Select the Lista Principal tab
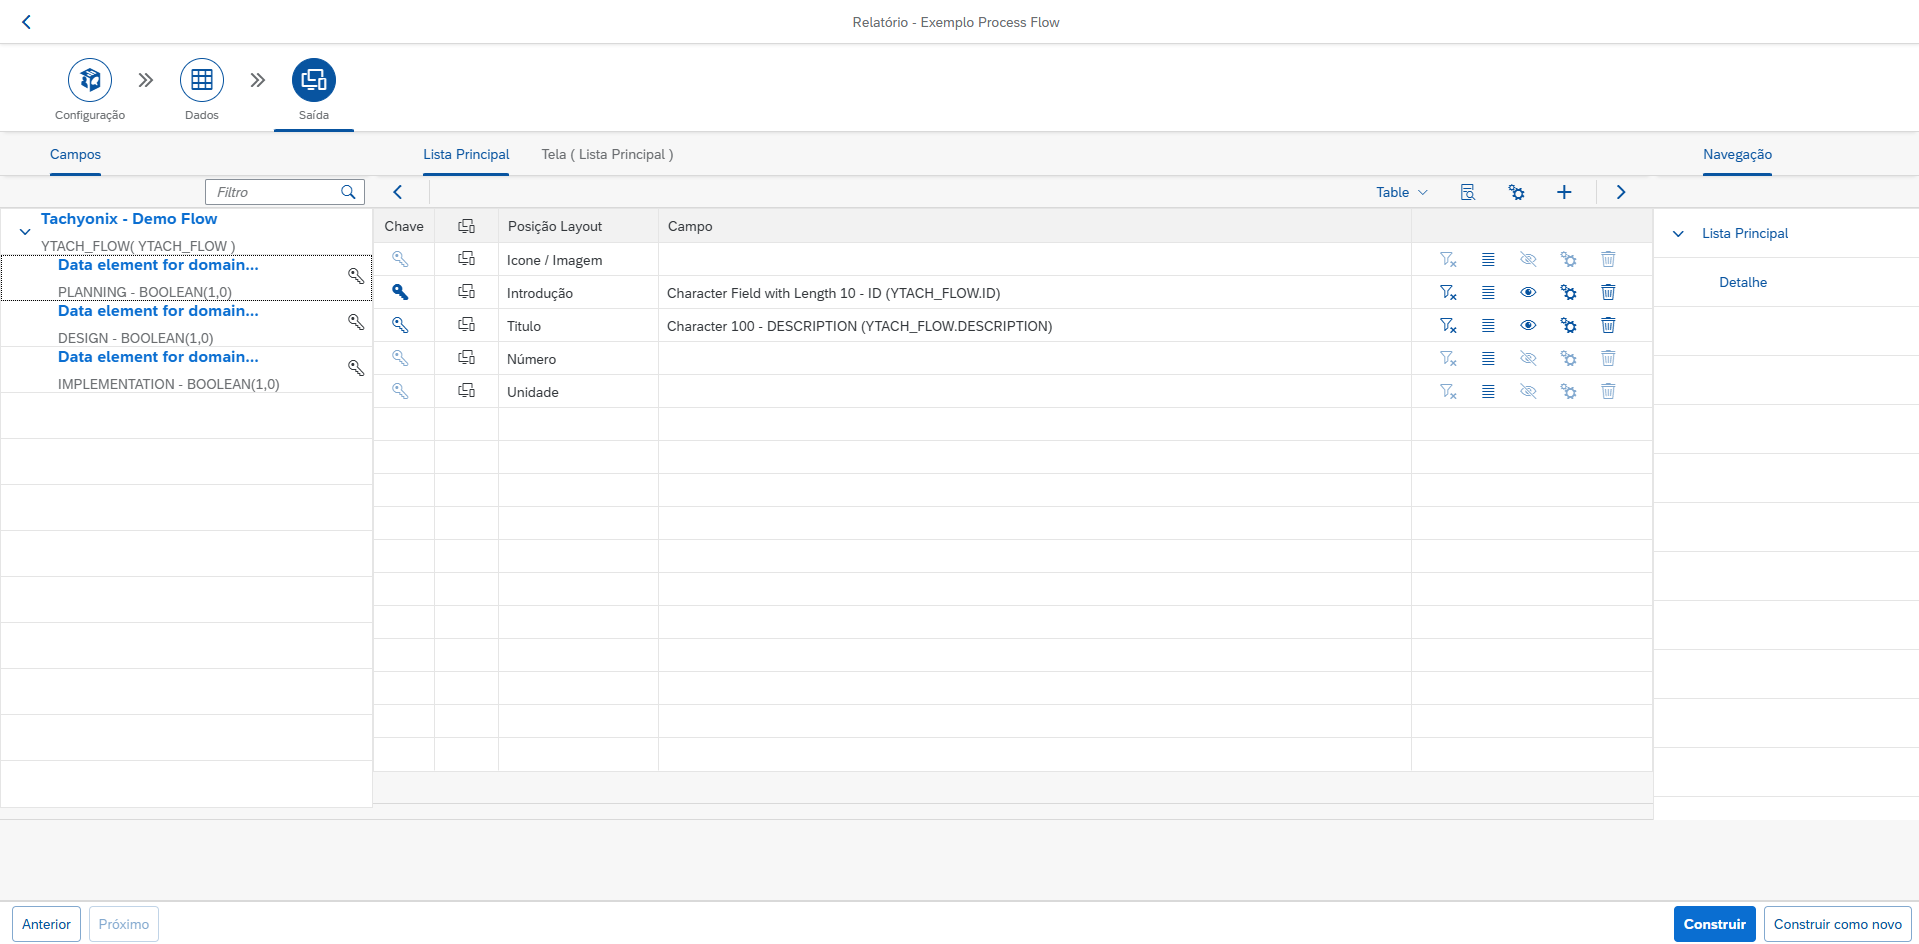This screenshot has height=944, width=1919. coord(466,154)
